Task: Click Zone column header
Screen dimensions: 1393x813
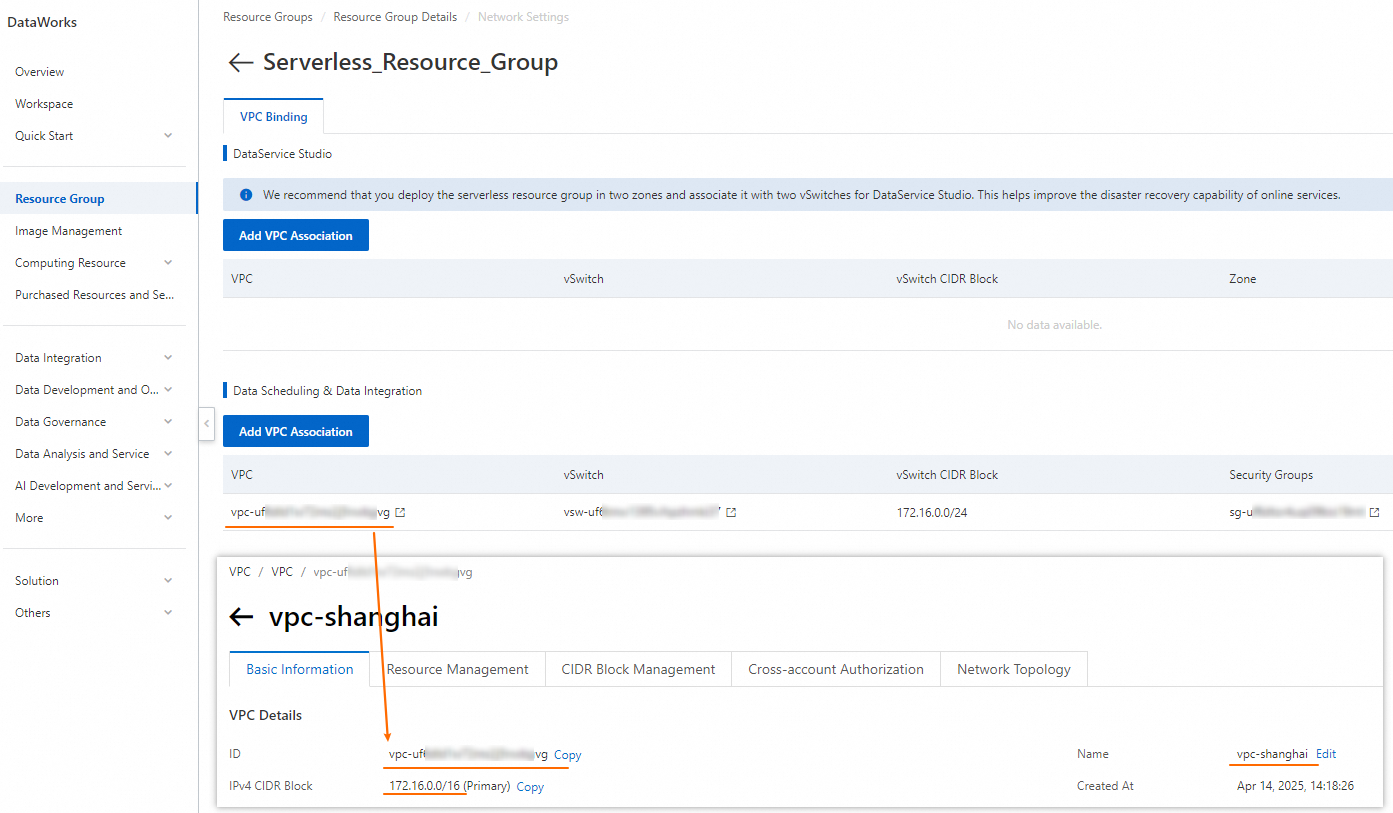Action: point(1243,279)
